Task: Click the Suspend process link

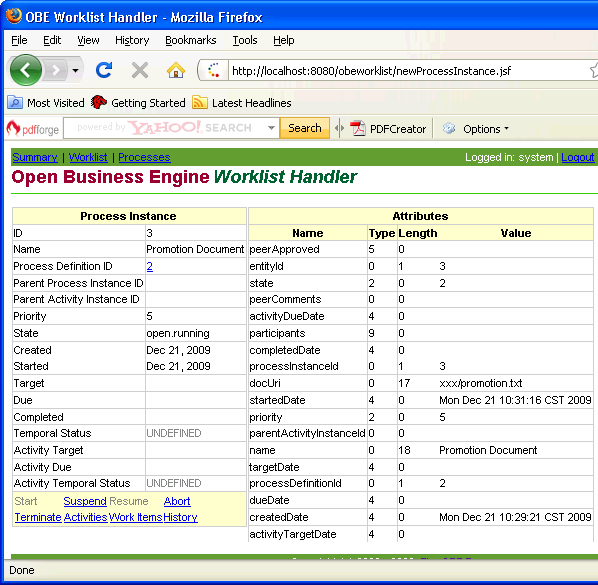Action: pyautogui.click(x=85, y=501)
